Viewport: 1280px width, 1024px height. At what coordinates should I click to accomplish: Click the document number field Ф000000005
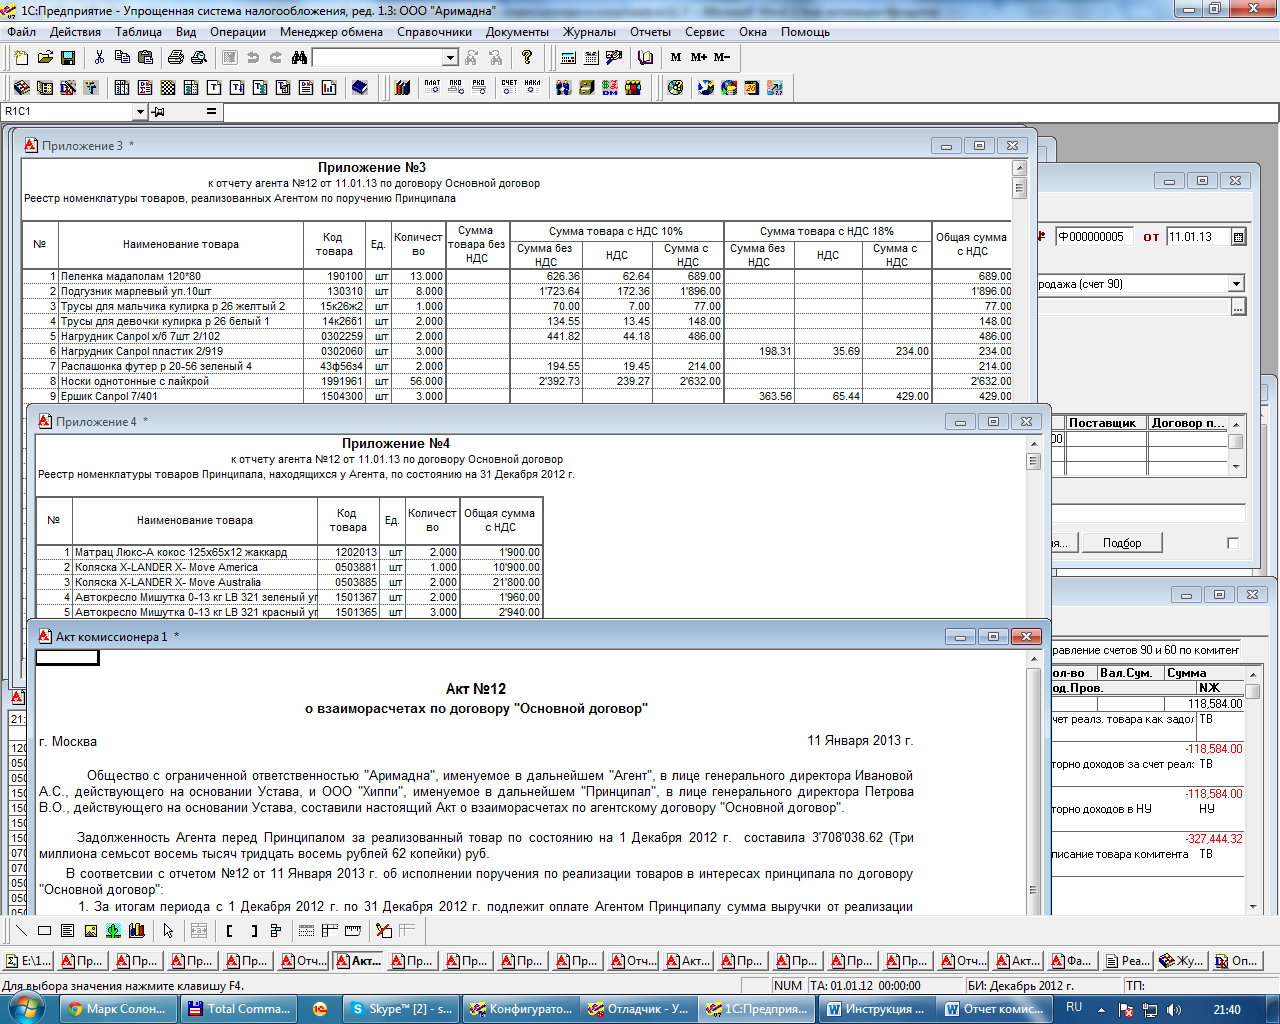[x=1093, y=237]
